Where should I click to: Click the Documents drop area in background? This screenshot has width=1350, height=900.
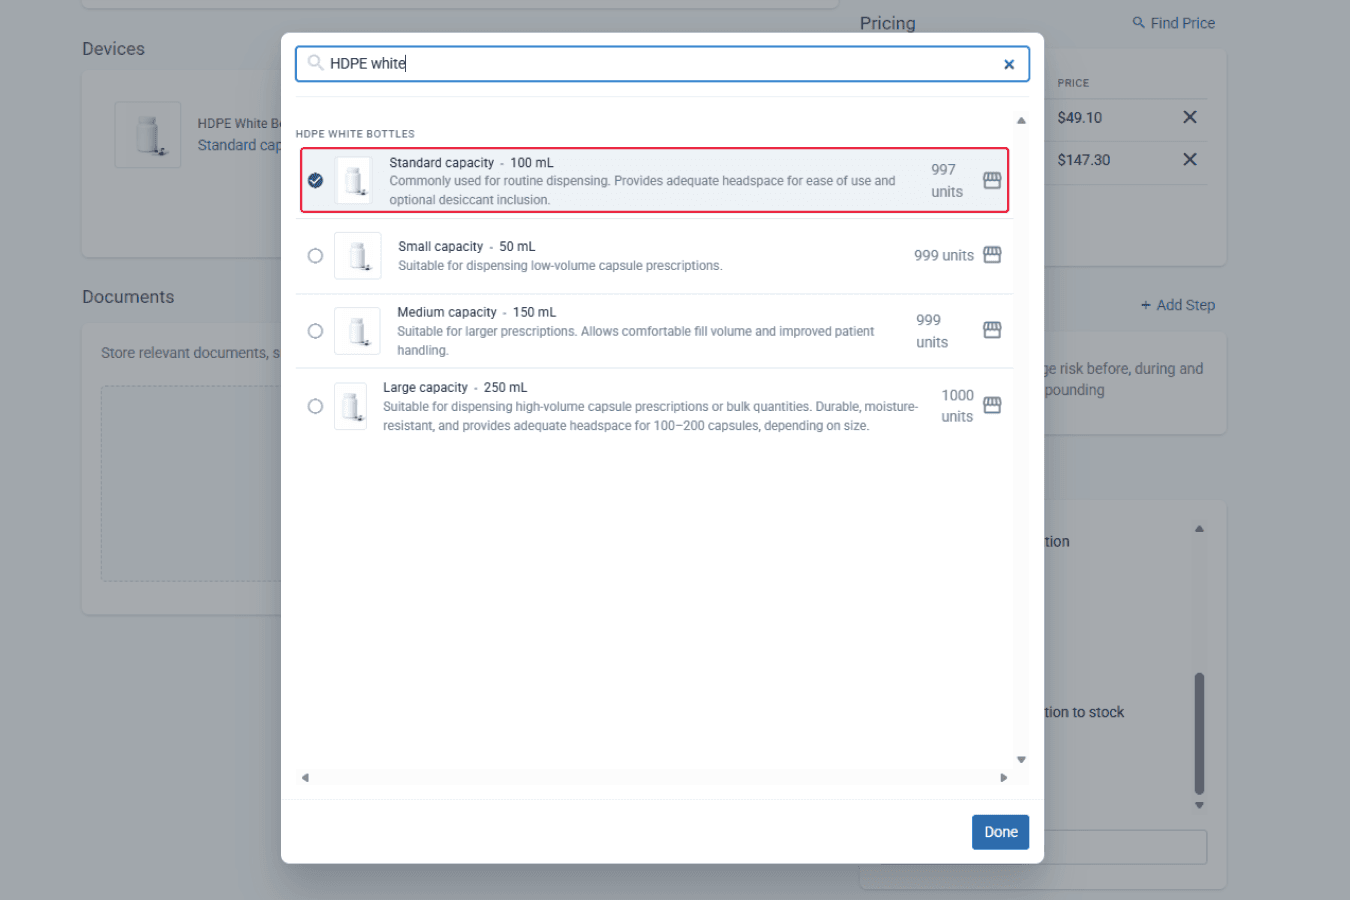(191, 483)
